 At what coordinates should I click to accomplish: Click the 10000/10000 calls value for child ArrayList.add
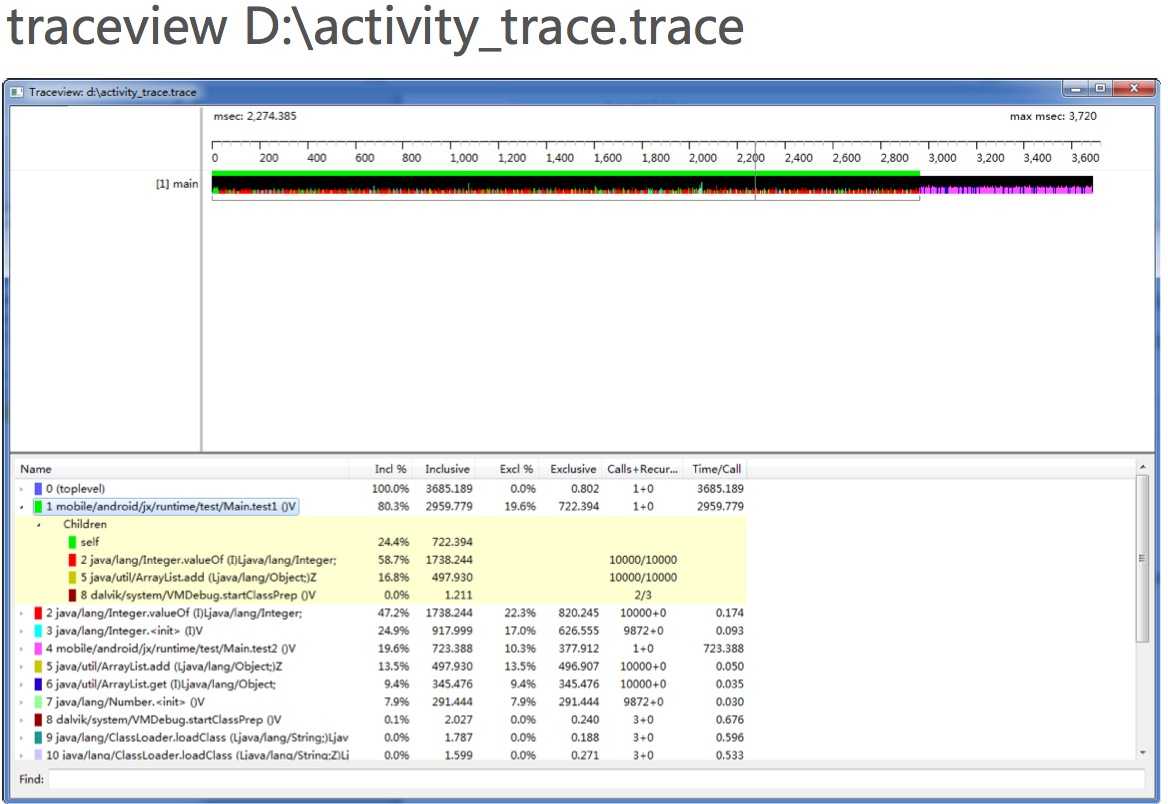[643, 577]
